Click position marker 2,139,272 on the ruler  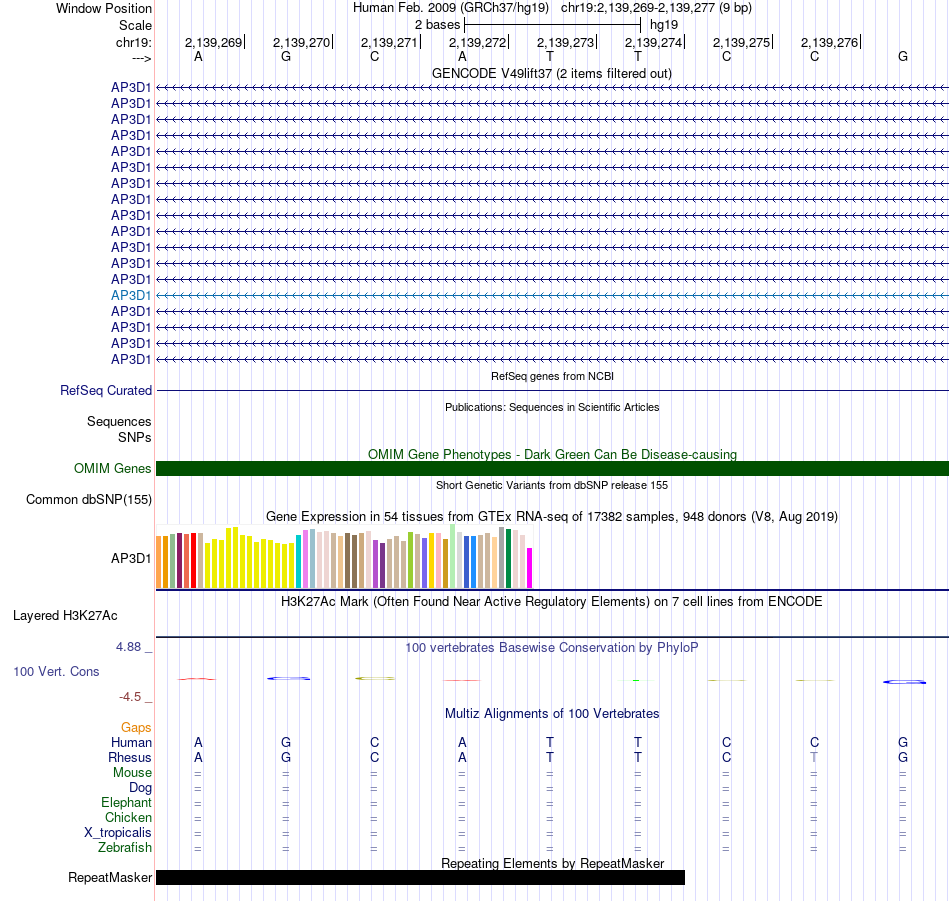(x=477, y=42)
